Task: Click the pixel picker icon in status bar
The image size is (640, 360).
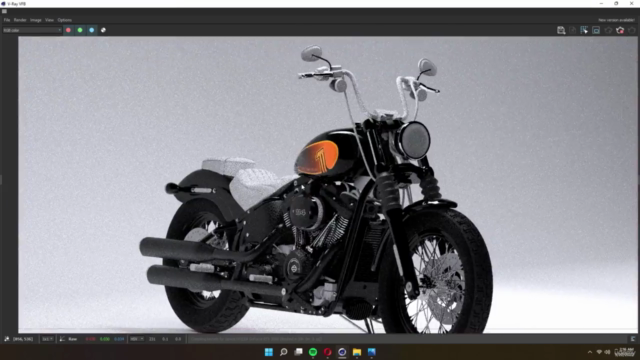Action: pyautogui.click(x=7, y=339)
